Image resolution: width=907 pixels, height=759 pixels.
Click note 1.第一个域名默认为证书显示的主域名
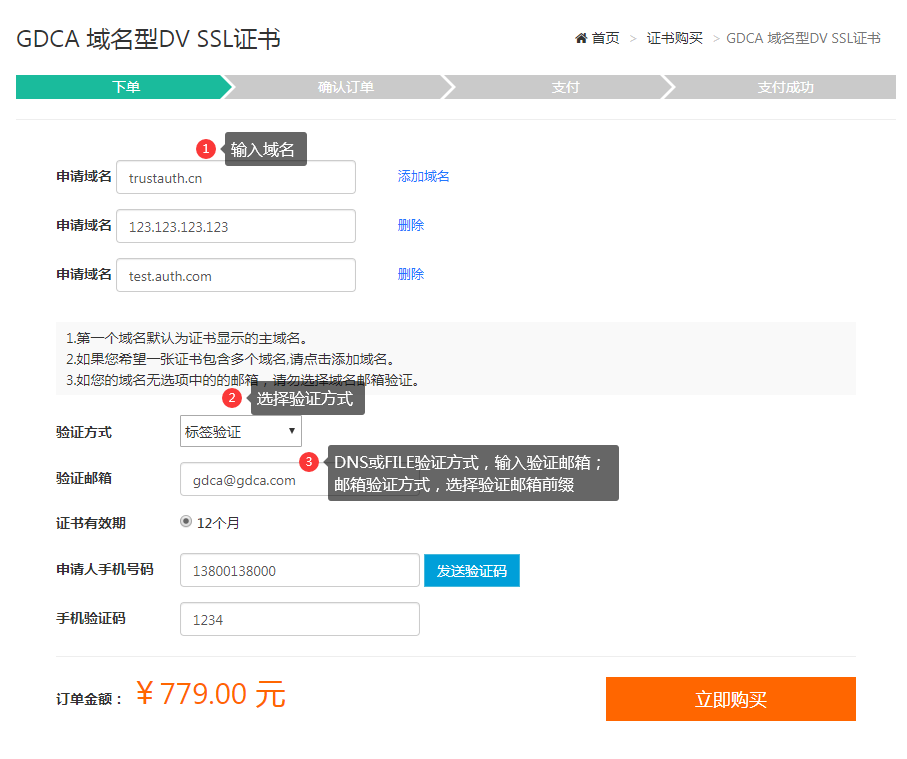[x=187, y=338]
